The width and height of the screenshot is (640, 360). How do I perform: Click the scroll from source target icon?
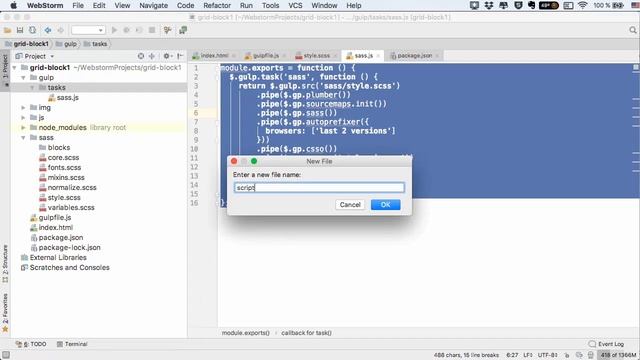coord(141,56)
